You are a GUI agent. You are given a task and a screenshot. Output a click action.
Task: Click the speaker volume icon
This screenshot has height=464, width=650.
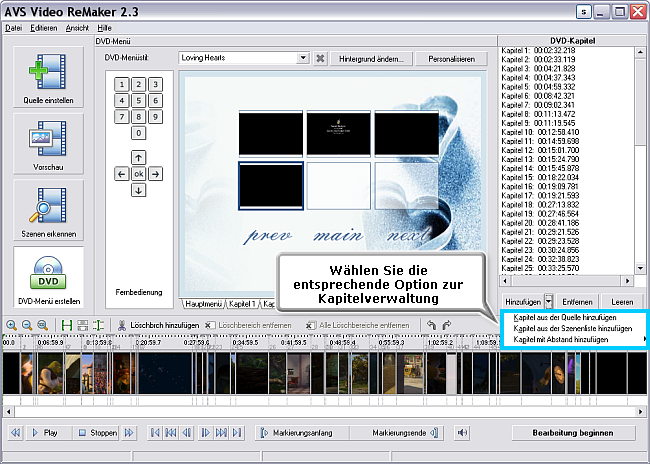coord(462,432)
